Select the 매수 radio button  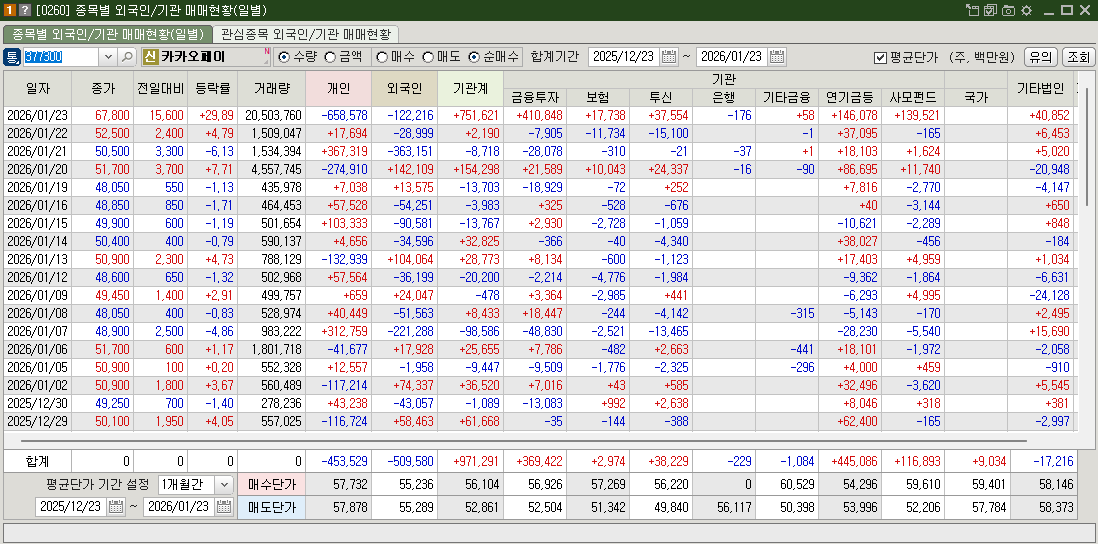pos(382,57)
